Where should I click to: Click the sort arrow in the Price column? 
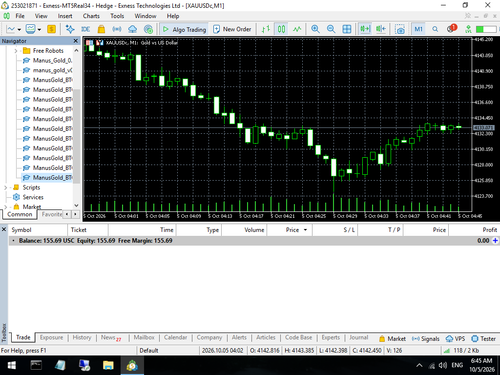point(305,230)
